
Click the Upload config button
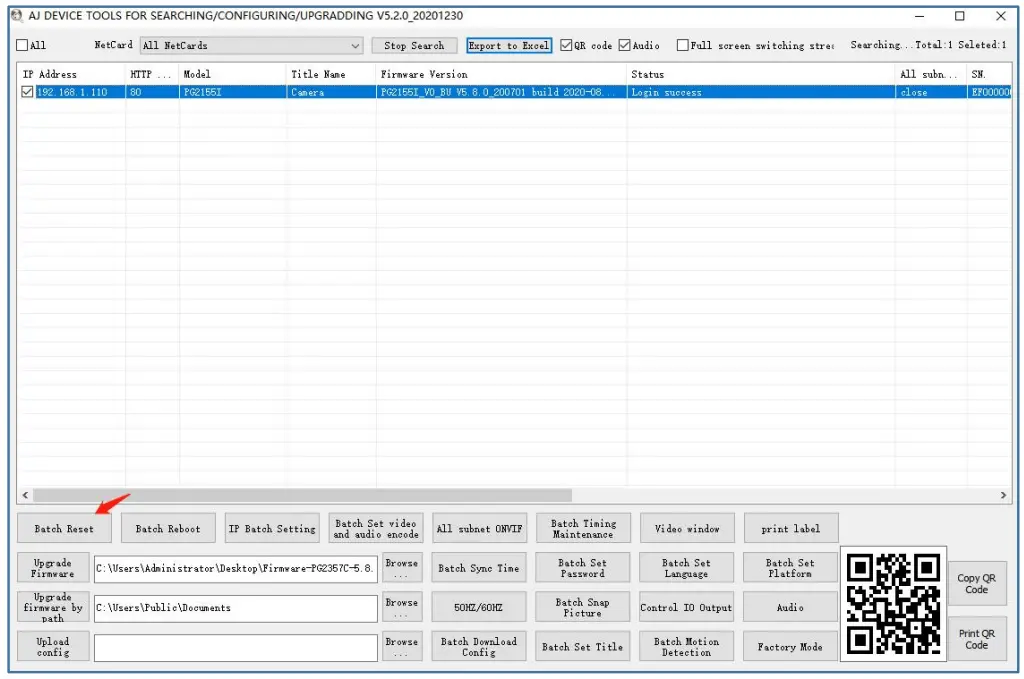(53, 646)
